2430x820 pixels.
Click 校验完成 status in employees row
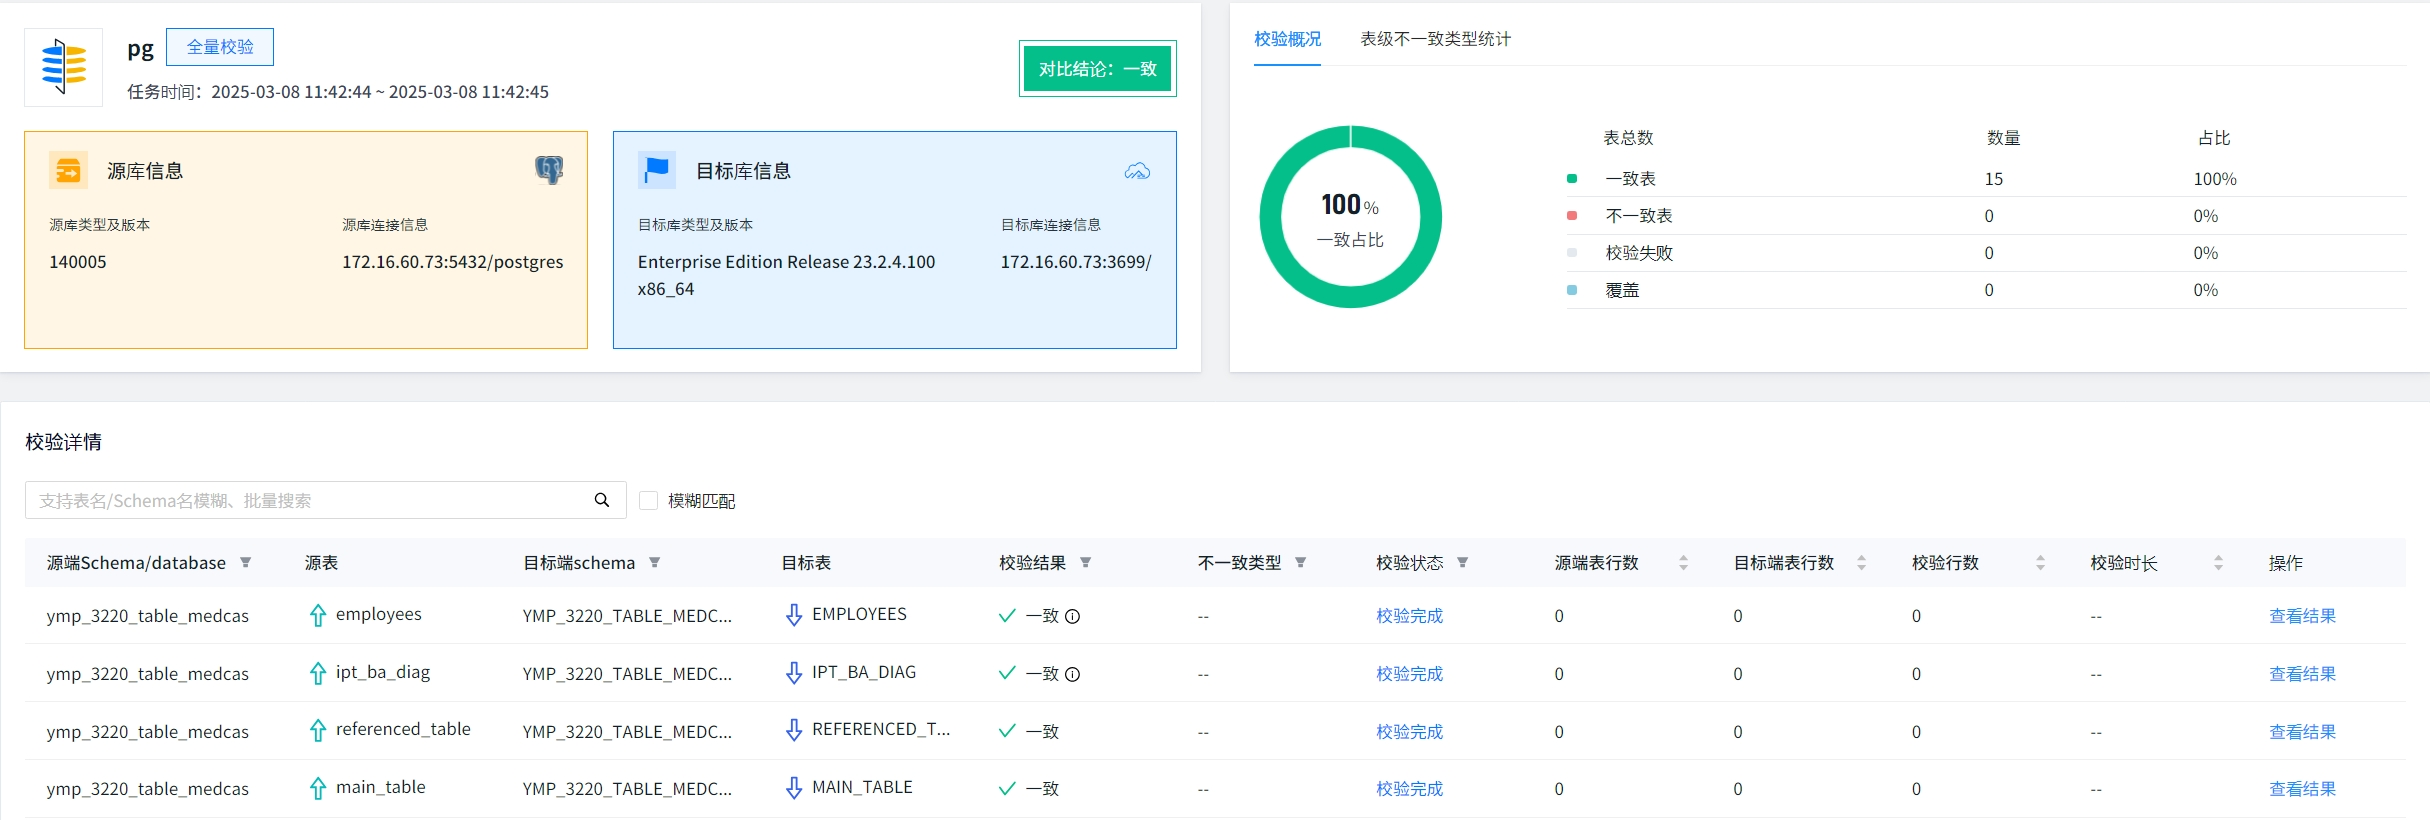[1409, 616]
